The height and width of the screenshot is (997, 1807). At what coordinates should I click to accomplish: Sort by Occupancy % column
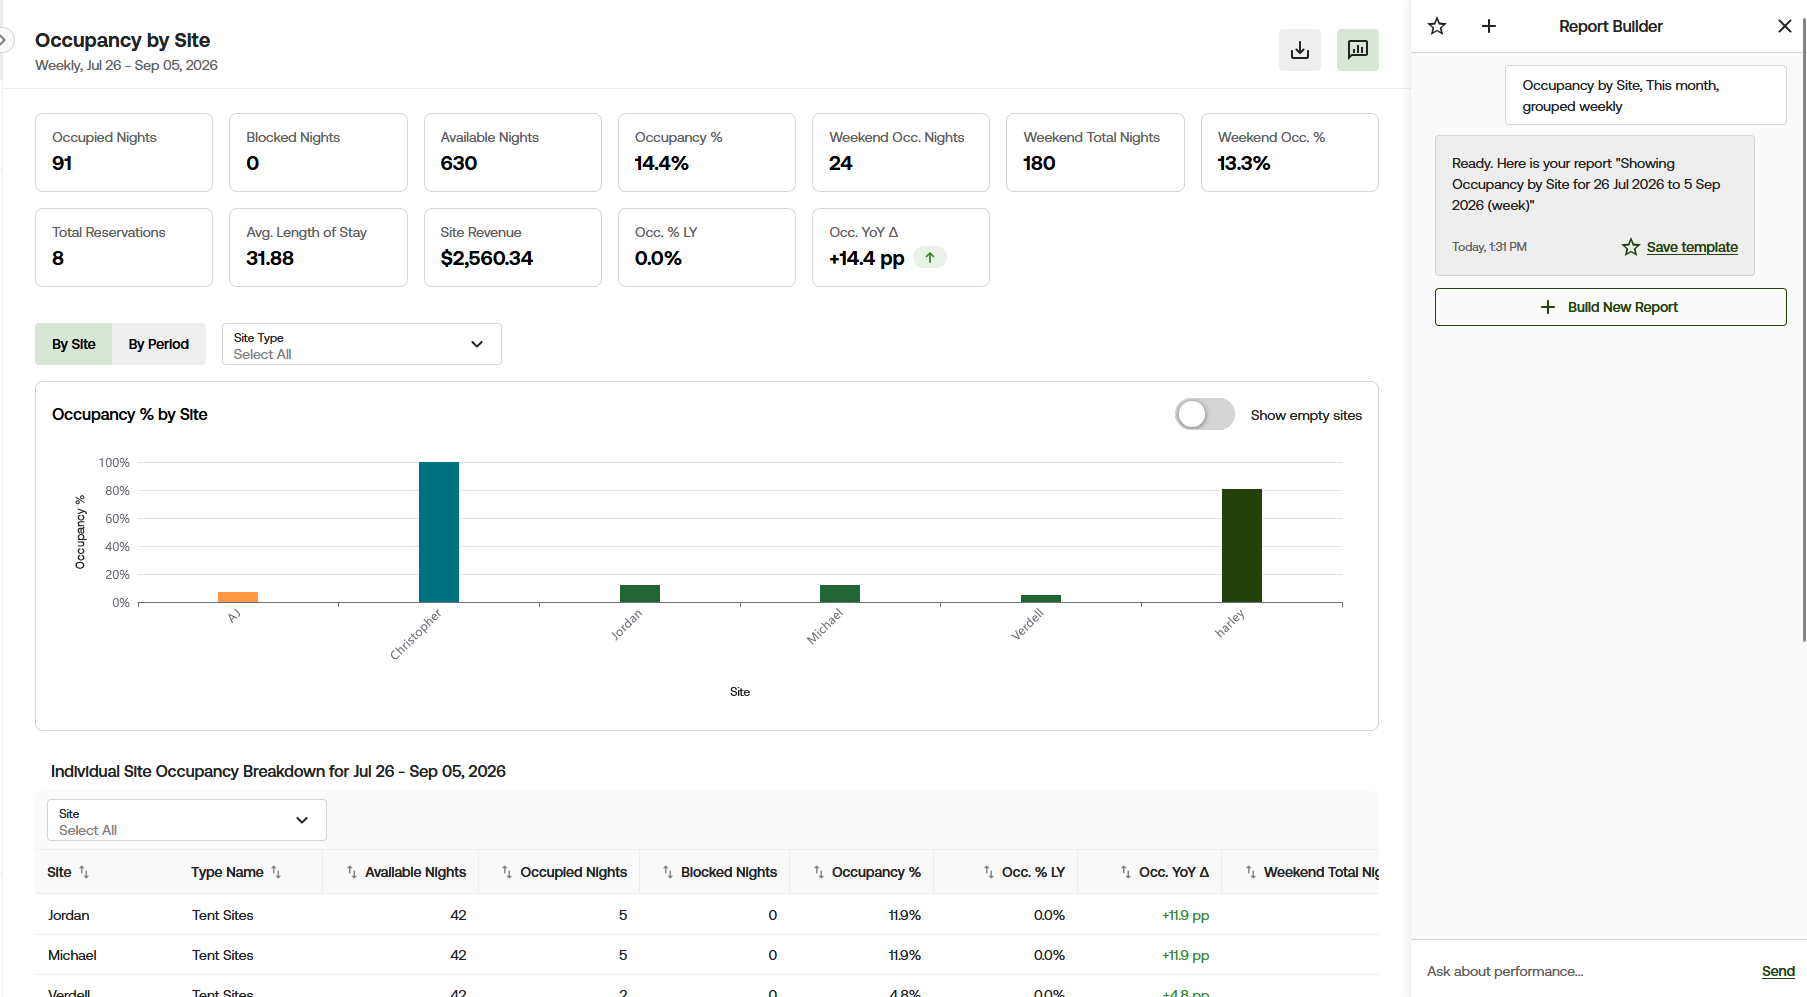[867, 872]
